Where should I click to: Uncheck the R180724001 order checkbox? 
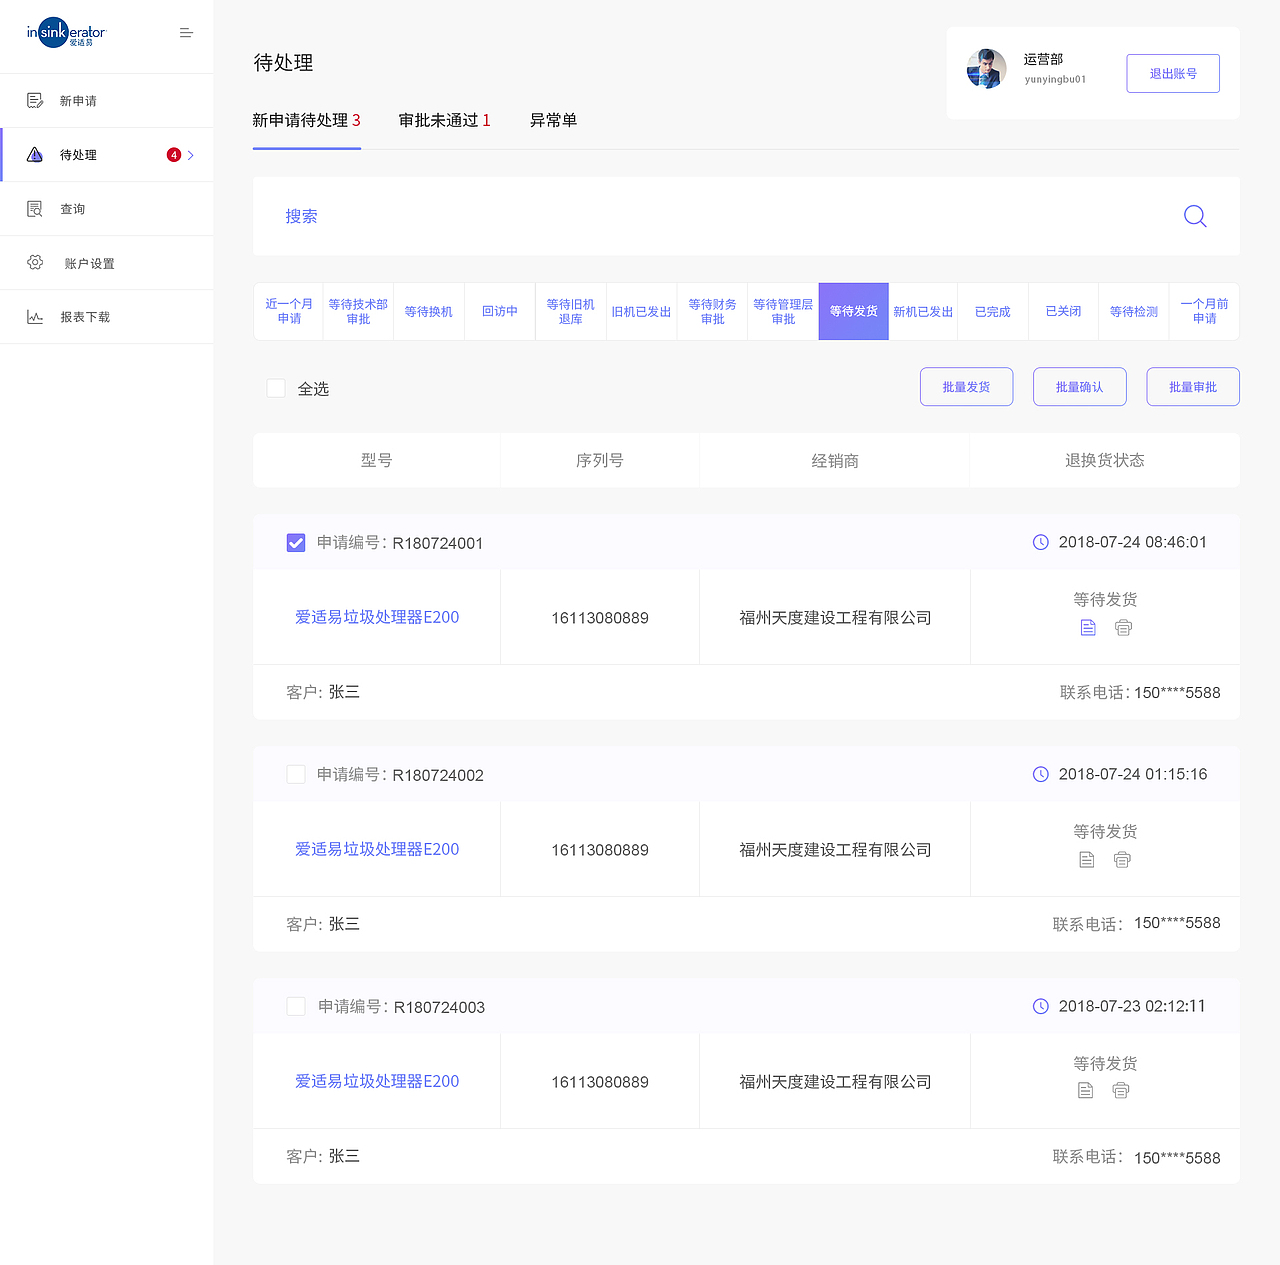click(x=295, y=543)
